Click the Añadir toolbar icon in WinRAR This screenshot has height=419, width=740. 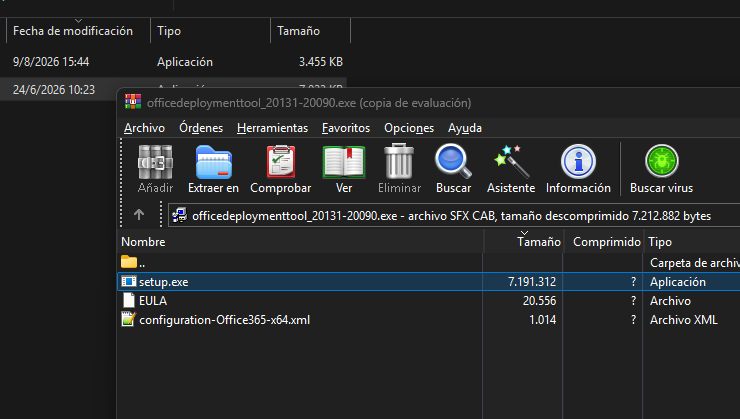[x=155, y=162]
